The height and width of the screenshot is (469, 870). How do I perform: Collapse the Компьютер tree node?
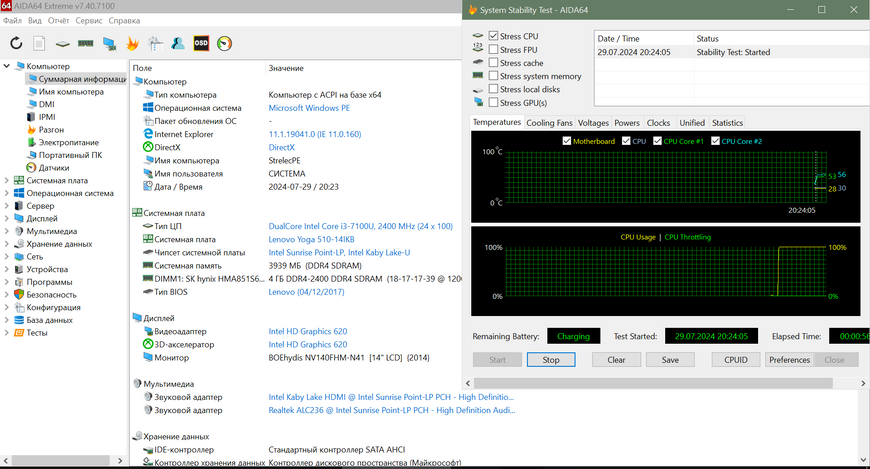(7, 66)
